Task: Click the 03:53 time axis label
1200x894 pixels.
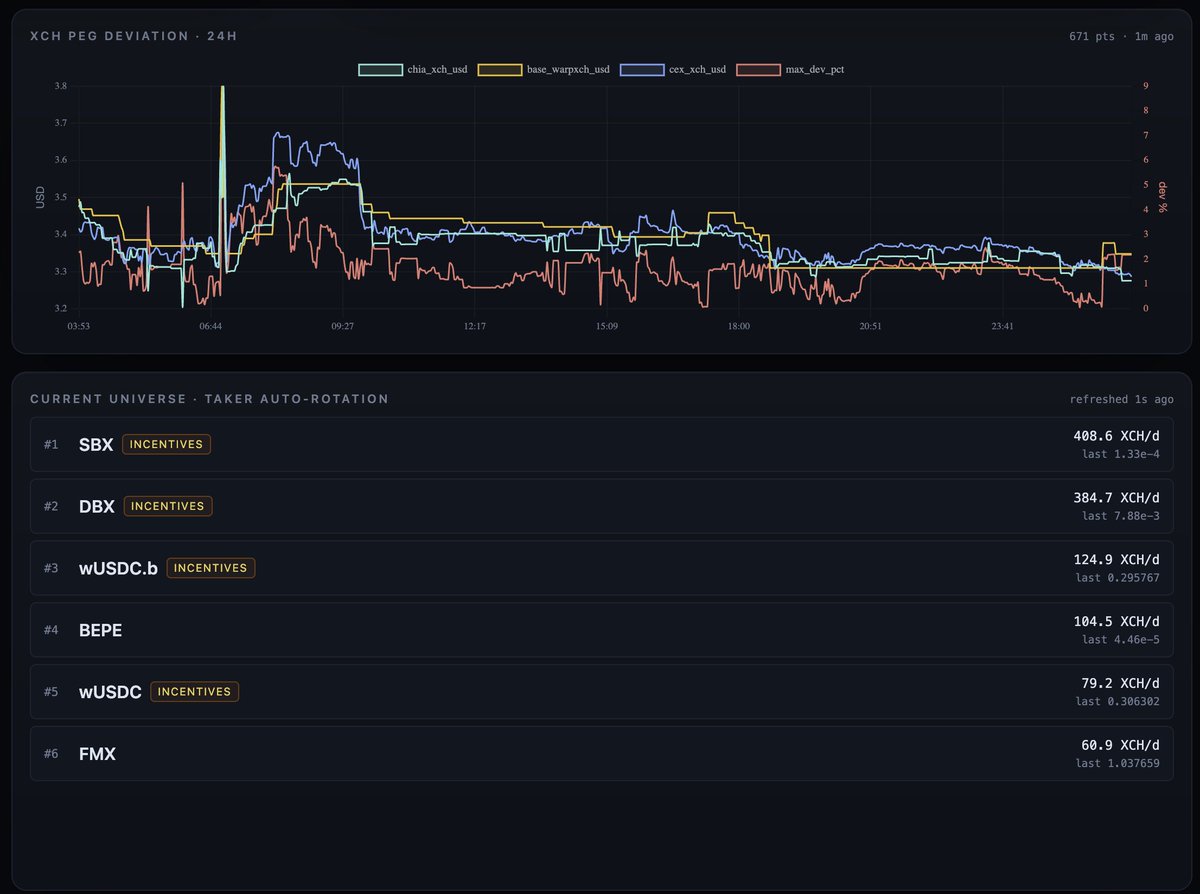Action: [80, 326]
